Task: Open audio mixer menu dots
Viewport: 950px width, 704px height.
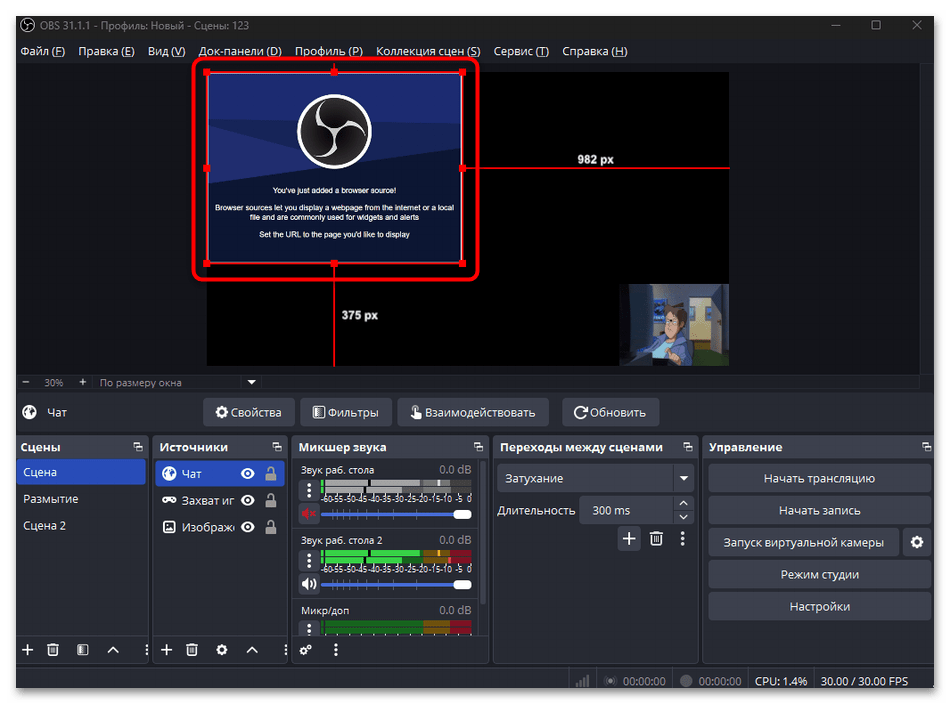Action: point(336,650)
